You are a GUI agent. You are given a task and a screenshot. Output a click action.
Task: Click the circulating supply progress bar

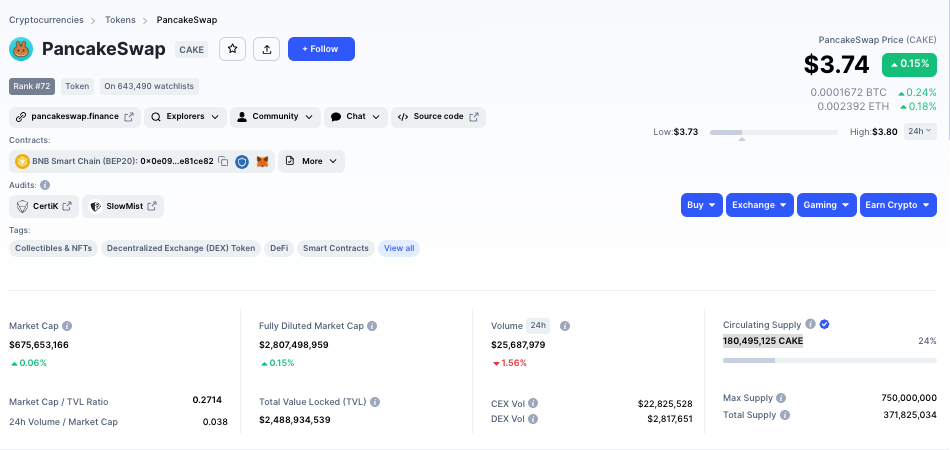pos(829,360)
